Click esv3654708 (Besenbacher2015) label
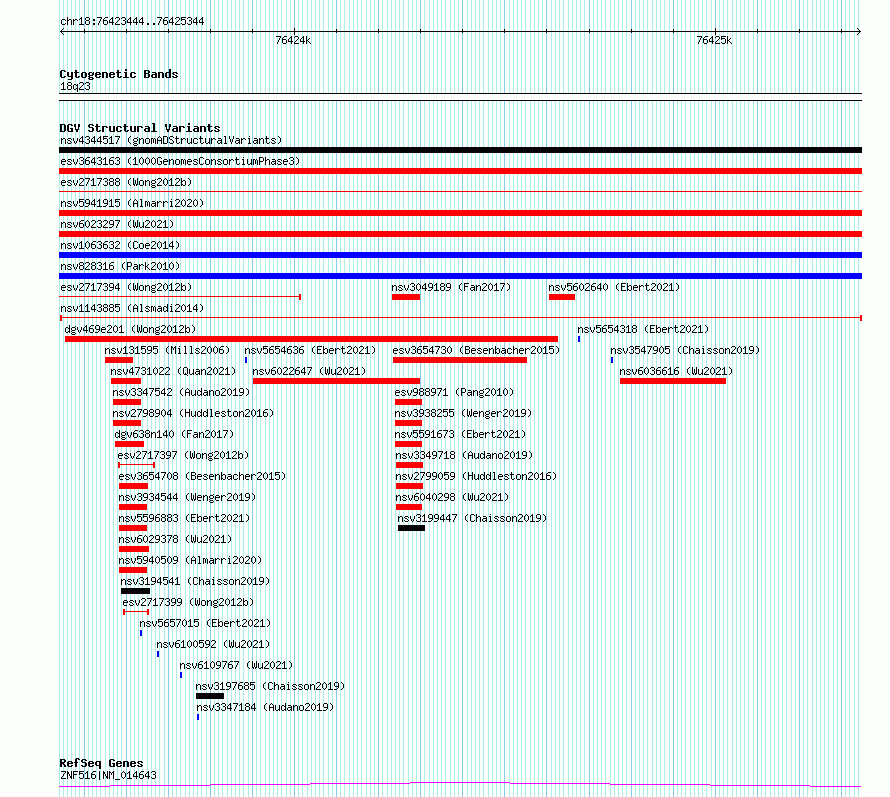Image resolution: width=890 pixels, height=797 pixels. click(x=202, y=476)
